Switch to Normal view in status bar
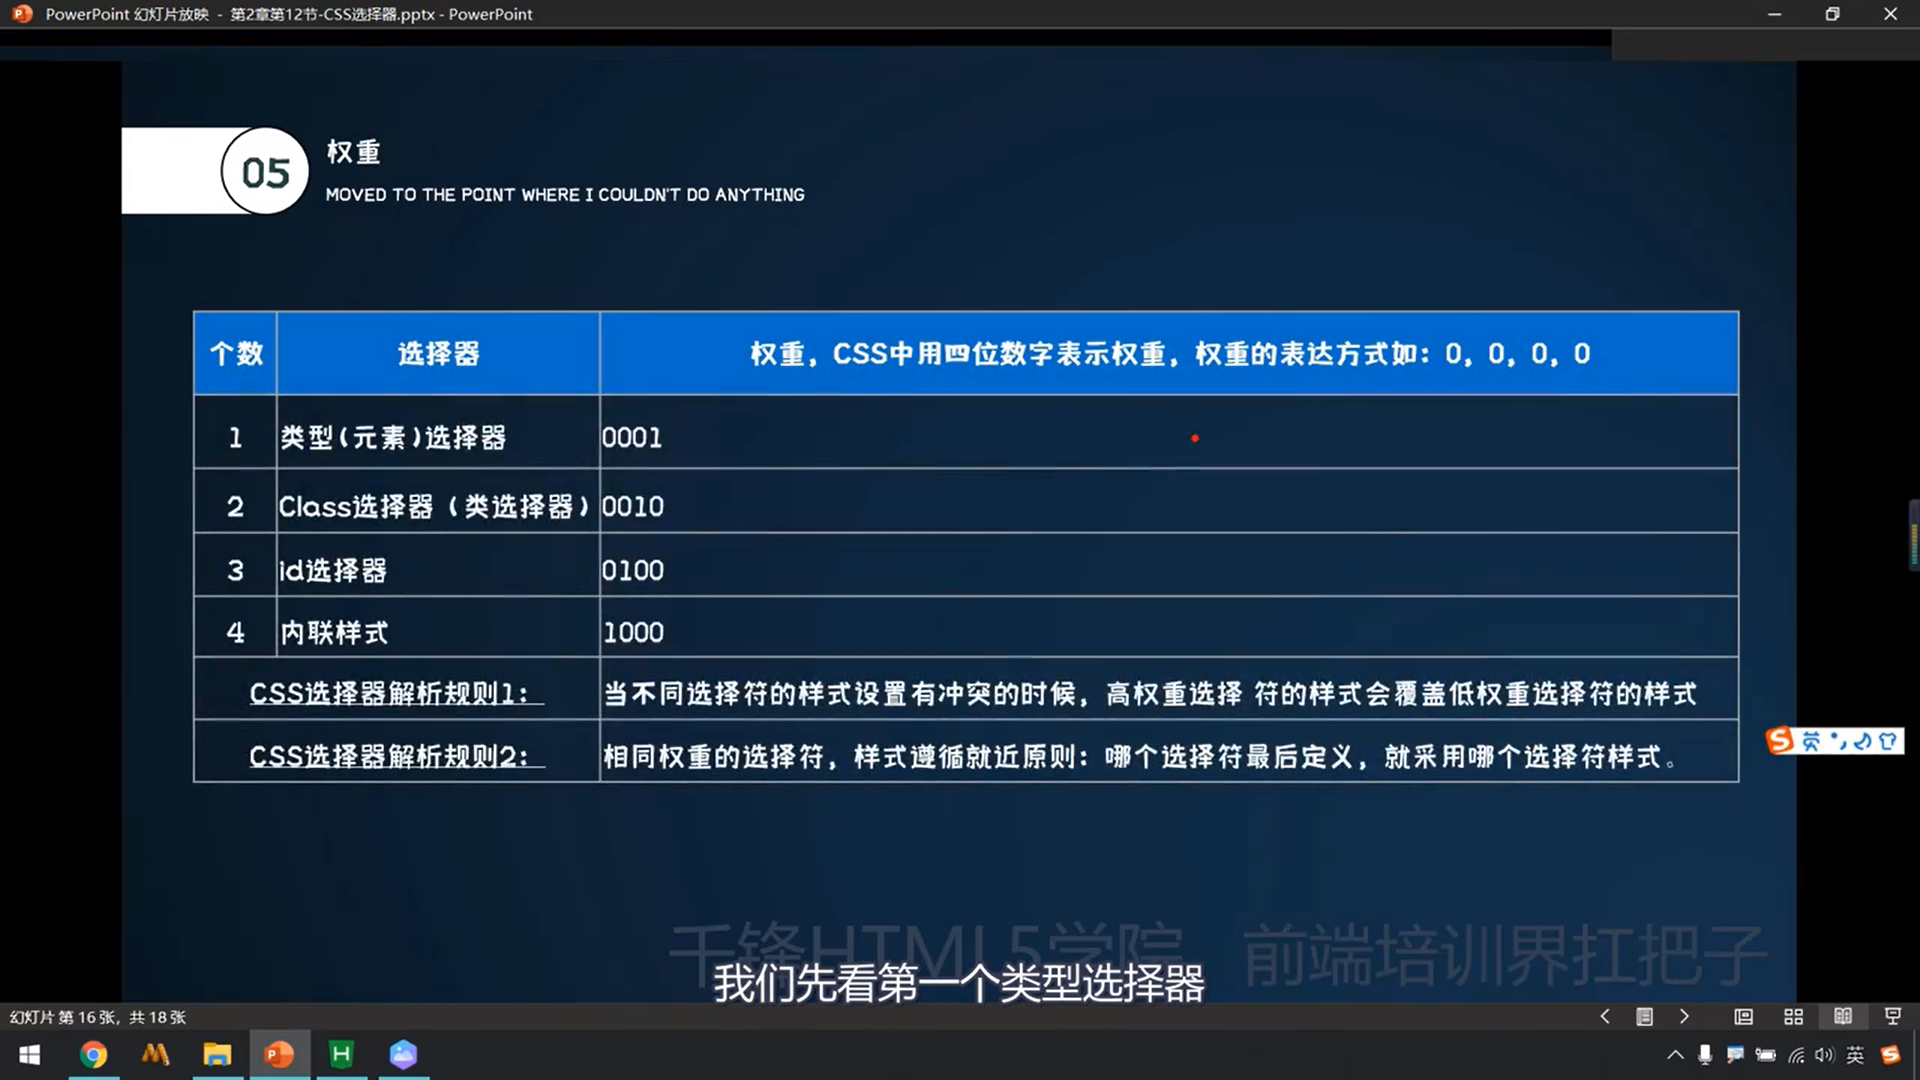The image size is (1920, 1080). point(1743,1017)
